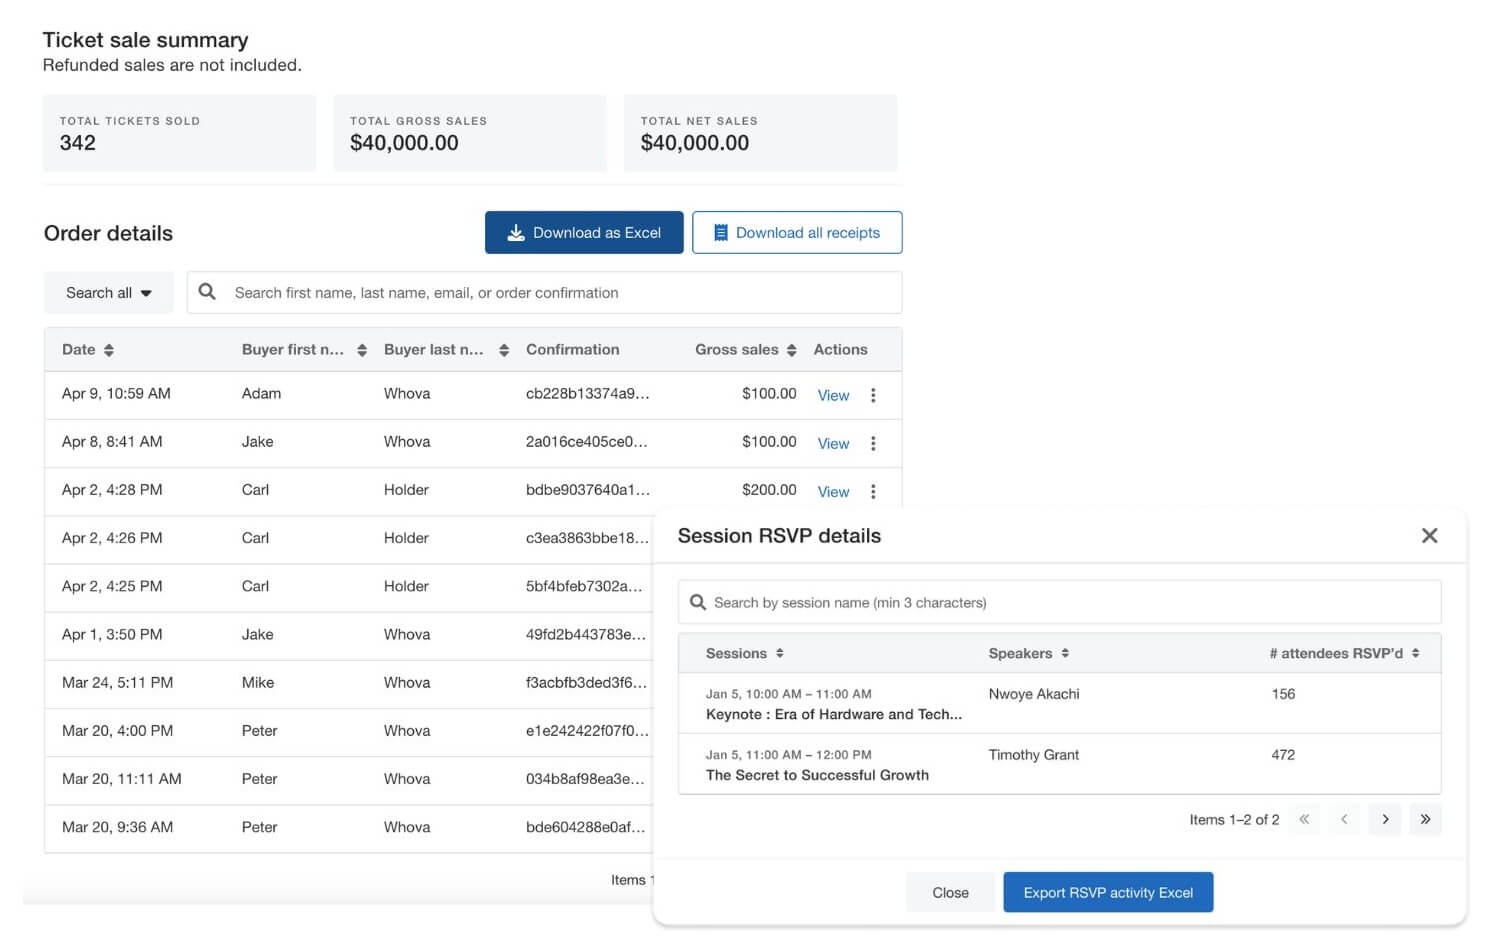Sort sessions by attendees RSVP'd
The image size is (1488, 949).
1415,652
